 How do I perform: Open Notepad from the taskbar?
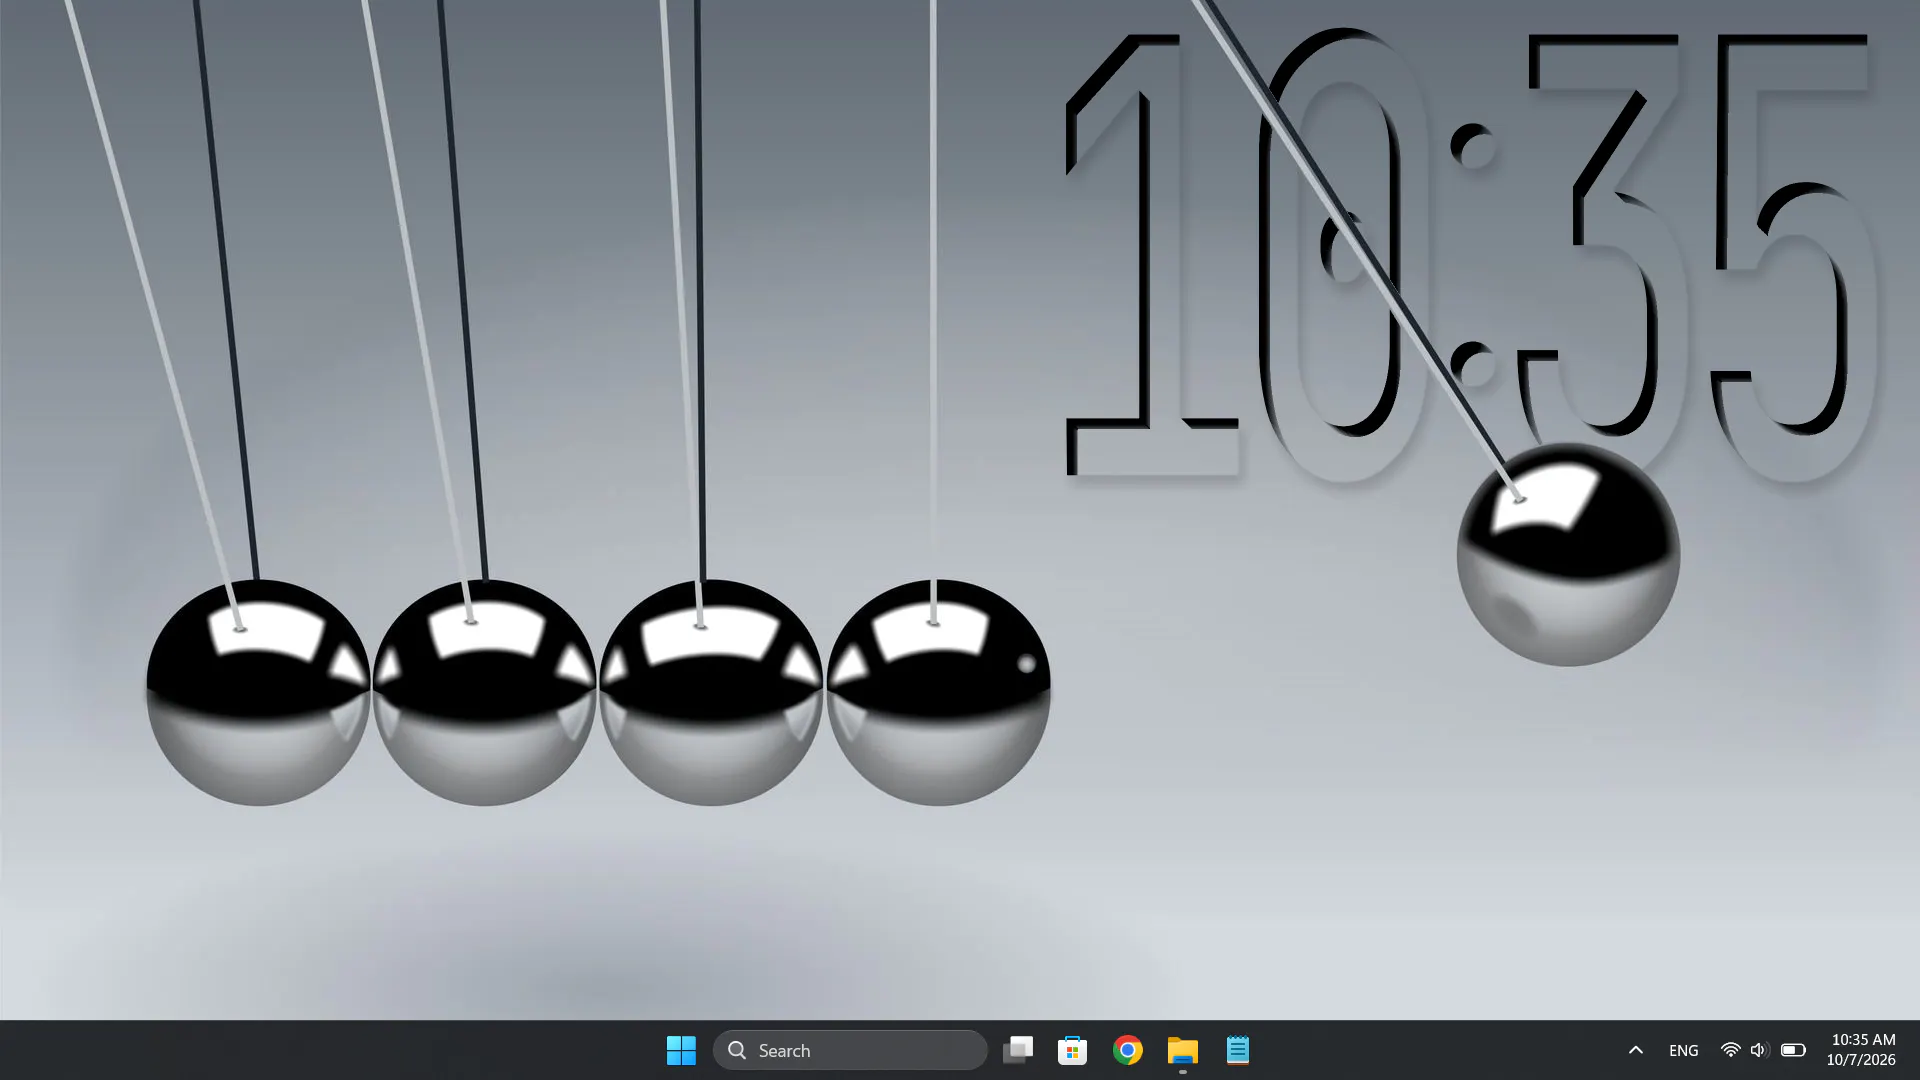click(1238, 1050)
